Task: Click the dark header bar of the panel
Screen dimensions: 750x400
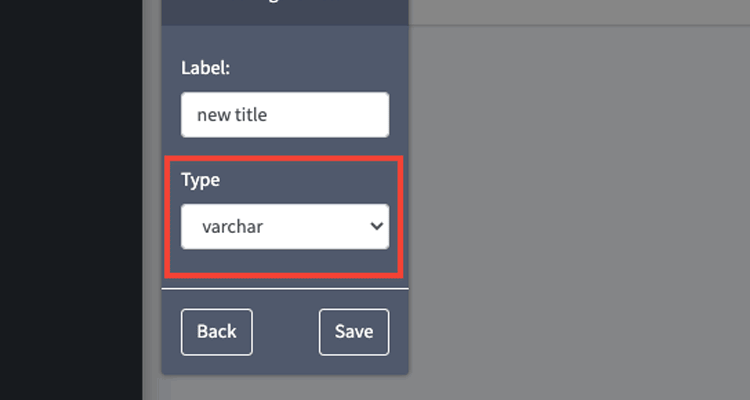Action: [284, 11]
